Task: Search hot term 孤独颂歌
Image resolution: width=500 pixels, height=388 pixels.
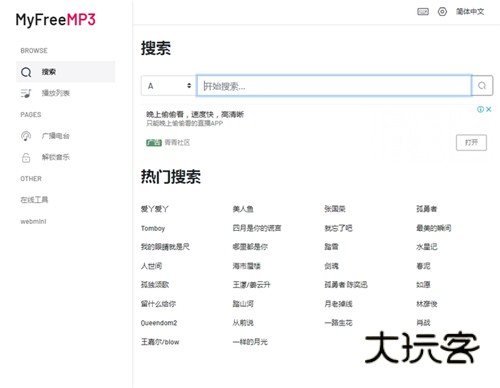Action: [155, 285]
